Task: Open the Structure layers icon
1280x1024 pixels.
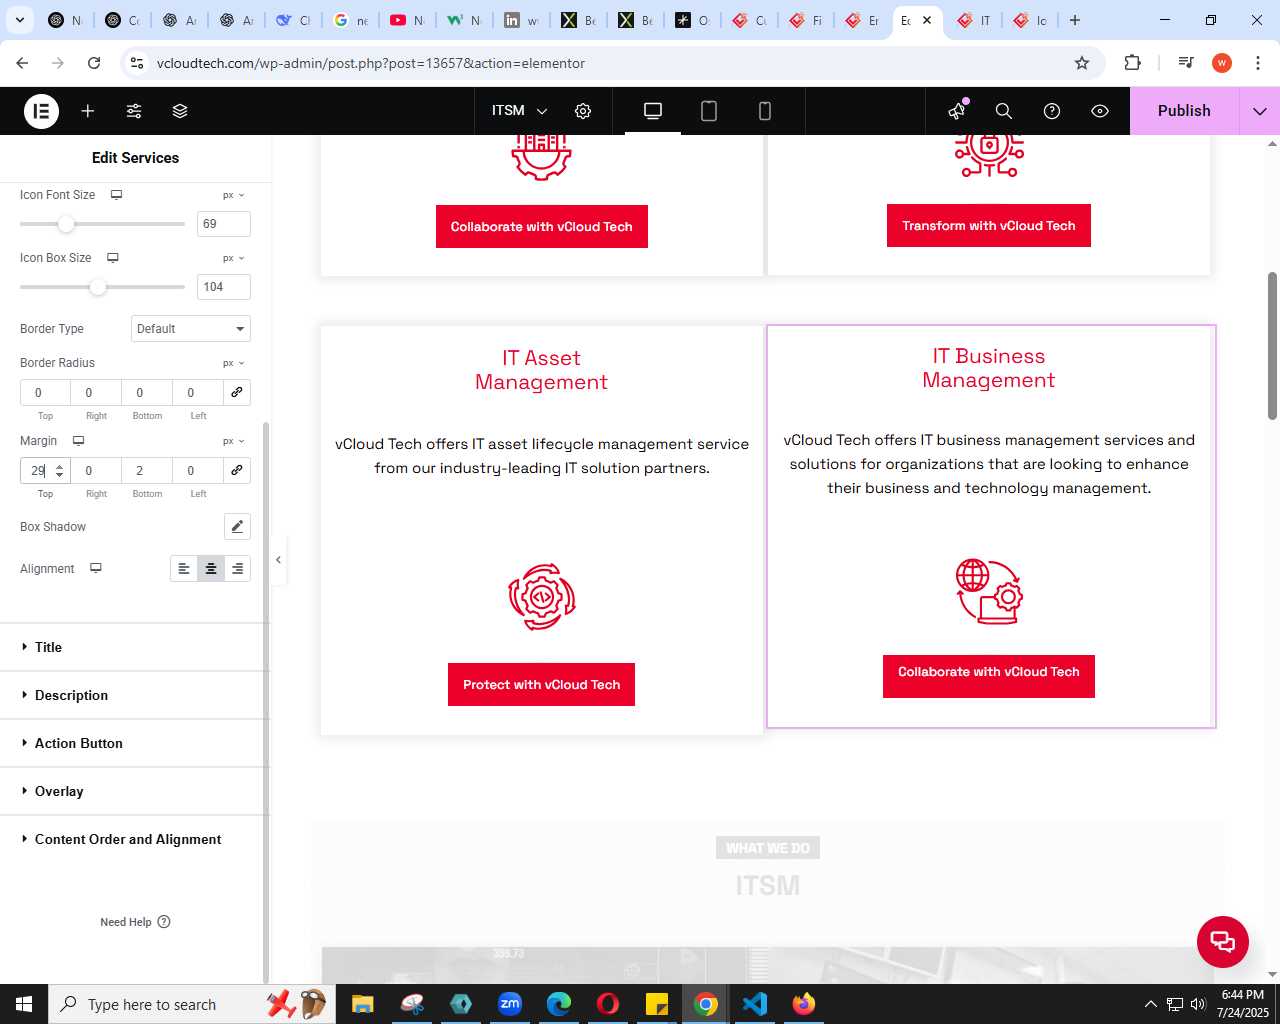Action: [x=180, y=111]
